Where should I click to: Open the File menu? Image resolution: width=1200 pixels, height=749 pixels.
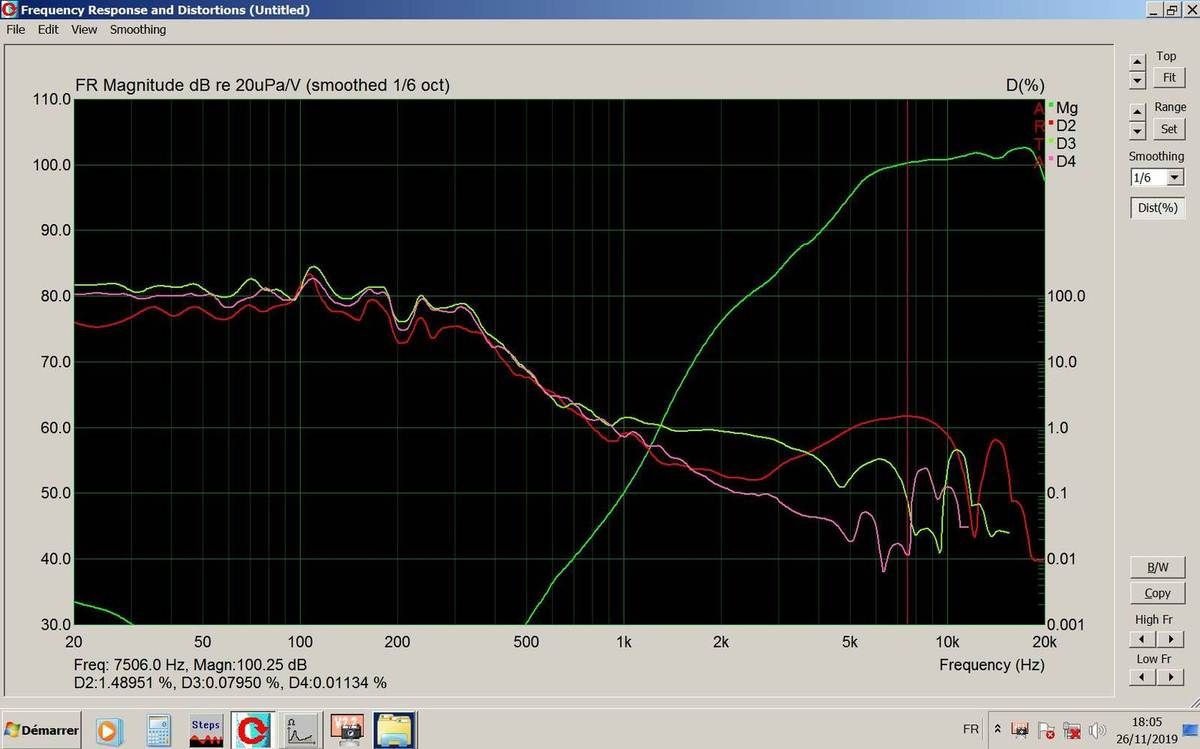(15, 30)
